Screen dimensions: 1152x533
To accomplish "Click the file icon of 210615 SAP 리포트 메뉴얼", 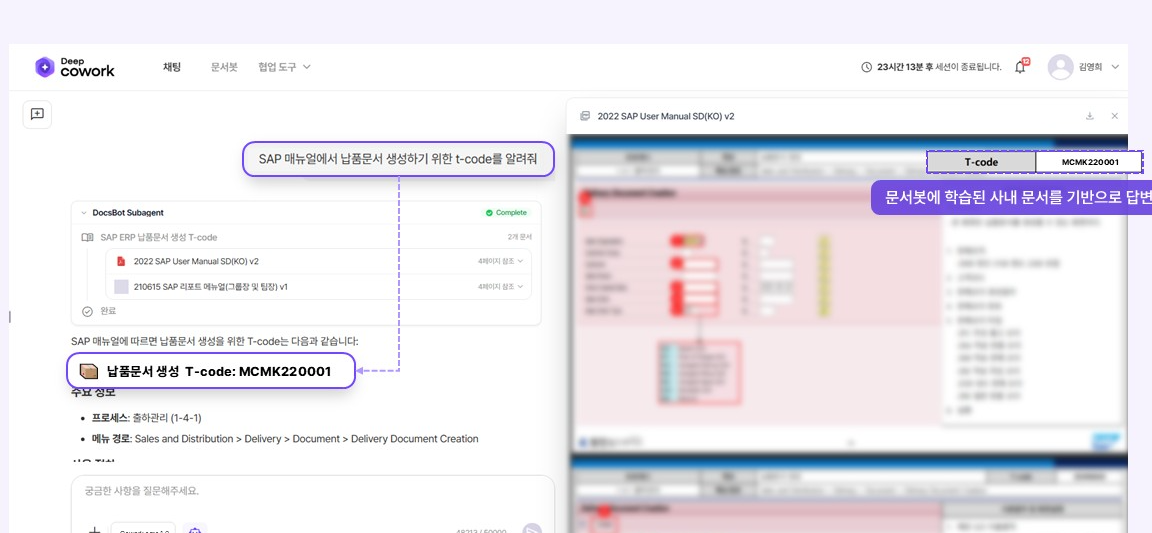I will 121,286.
